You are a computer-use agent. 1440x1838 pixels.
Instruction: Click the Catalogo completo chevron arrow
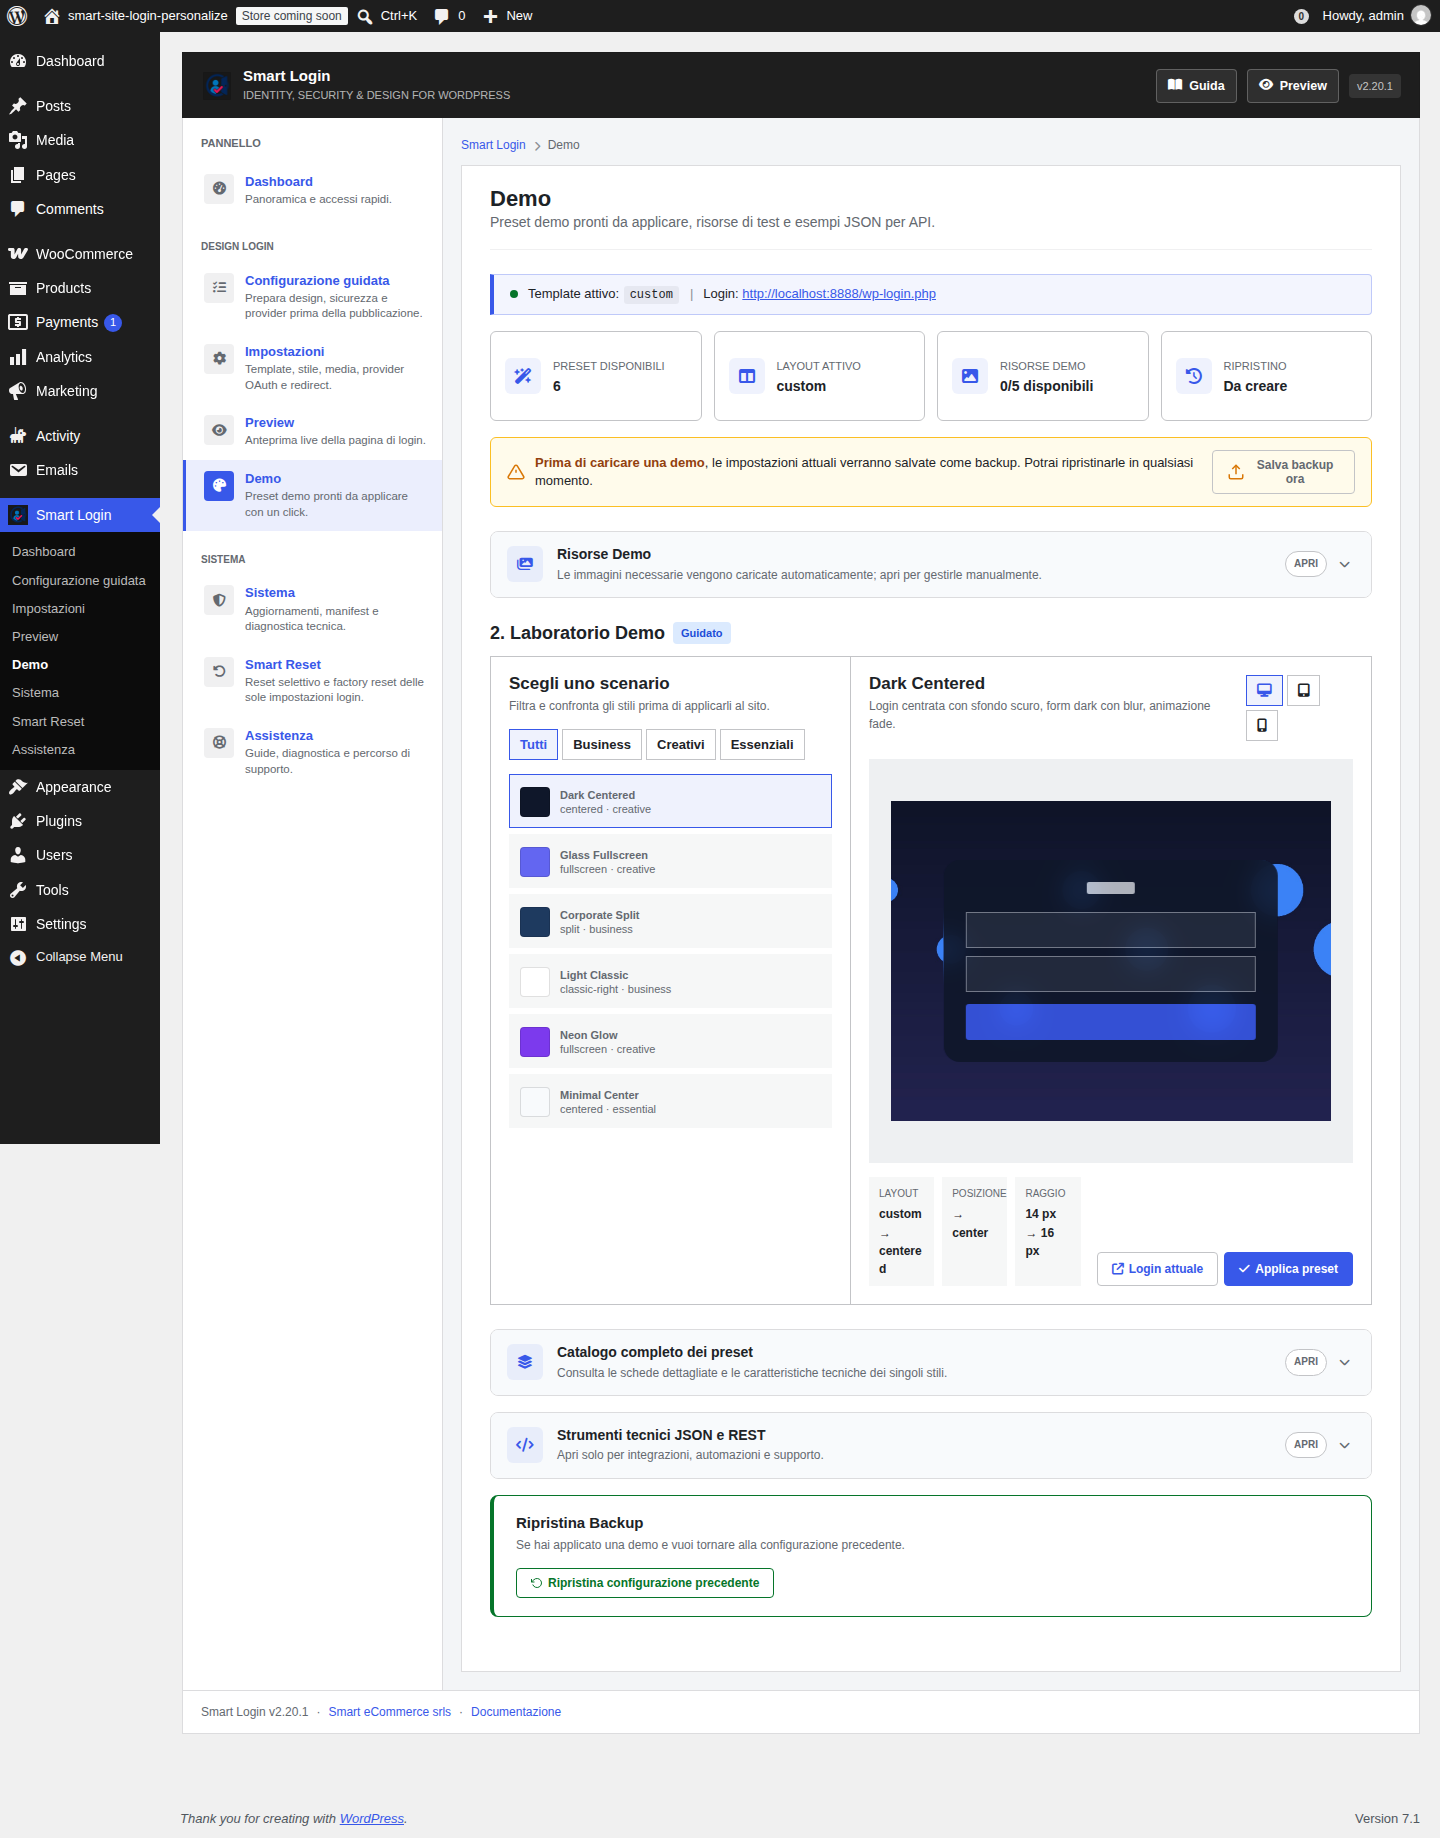1345,1362
